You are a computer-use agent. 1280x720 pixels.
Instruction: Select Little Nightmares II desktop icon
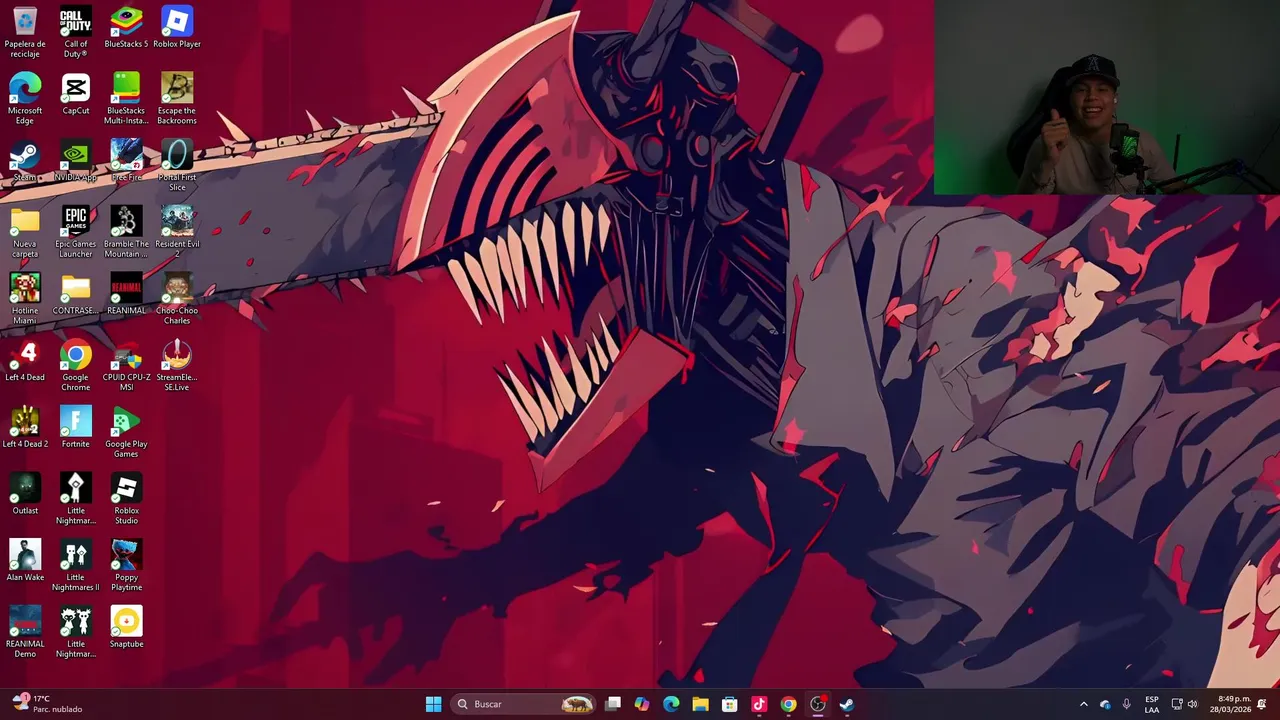(76, 565)
